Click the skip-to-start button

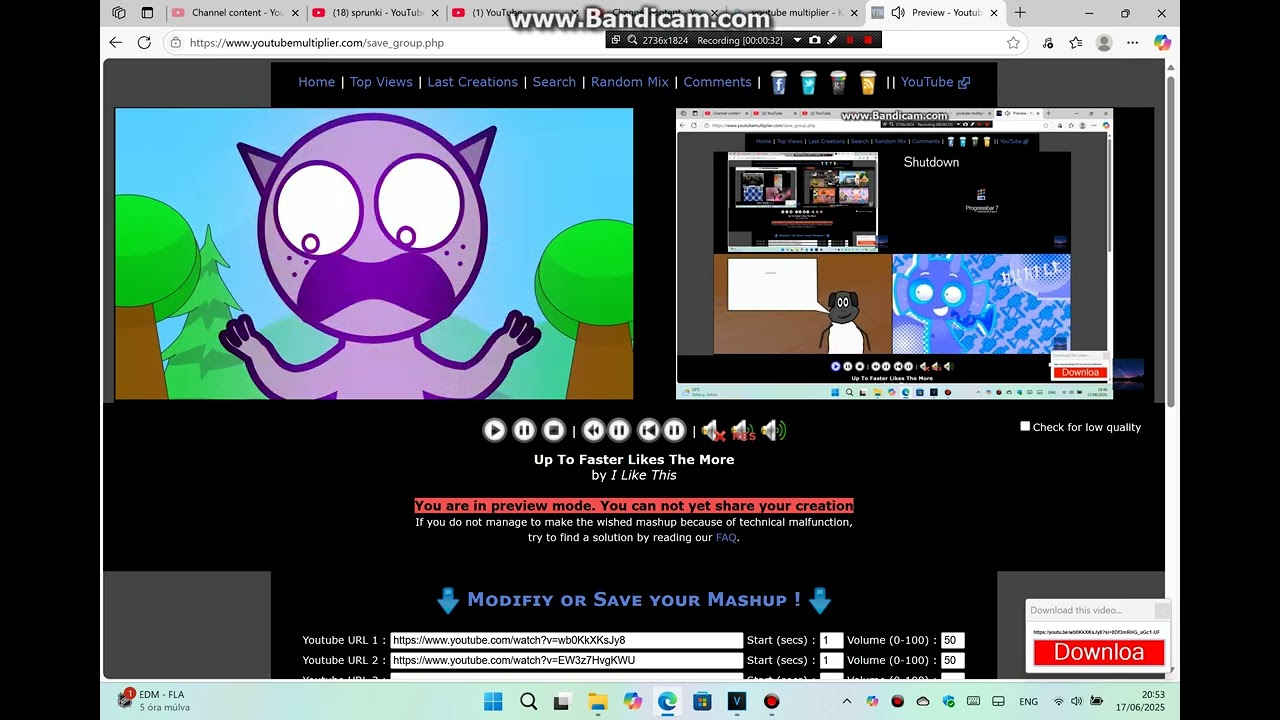pos(648,430)
